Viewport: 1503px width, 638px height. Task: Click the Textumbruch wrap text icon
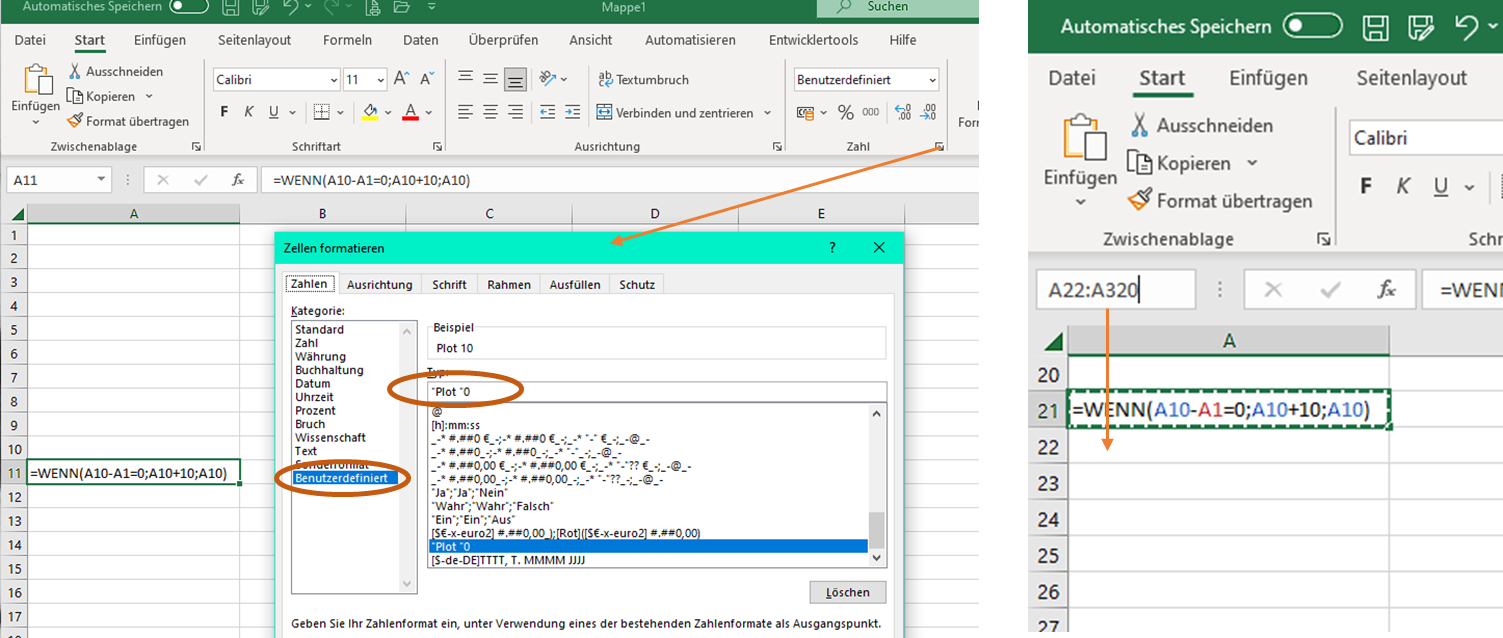(x=606, y=79)
